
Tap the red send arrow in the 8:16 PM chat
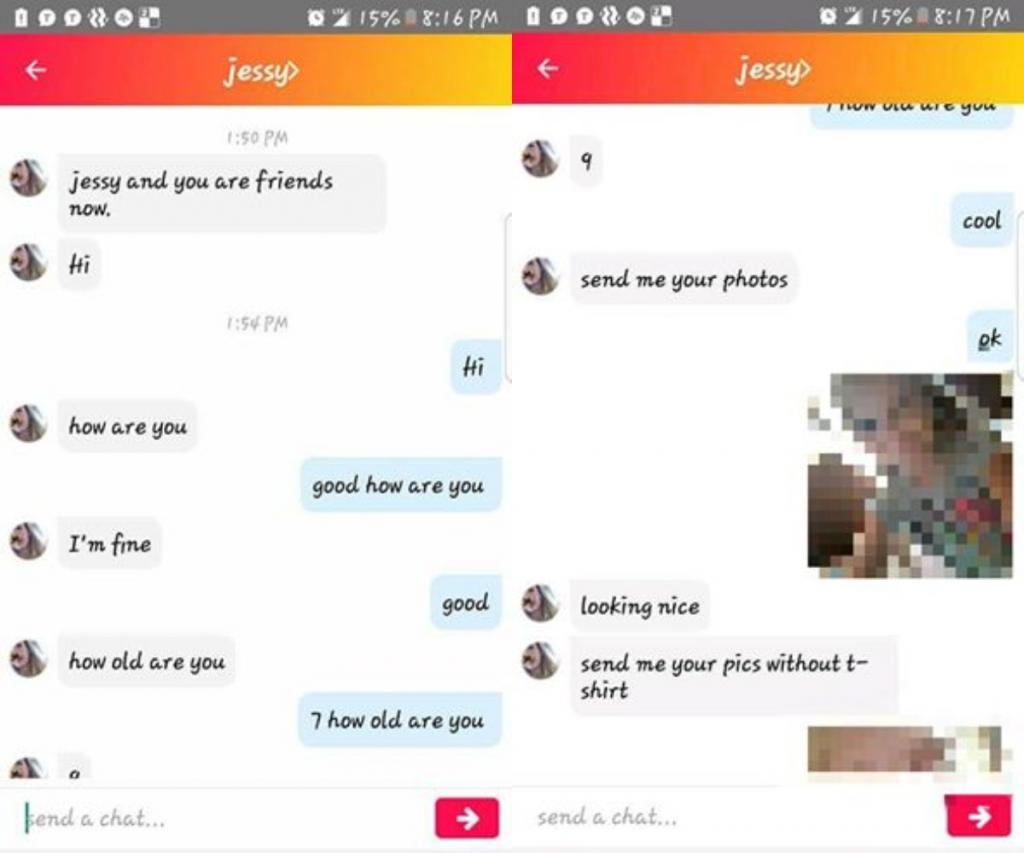point(467,818)
